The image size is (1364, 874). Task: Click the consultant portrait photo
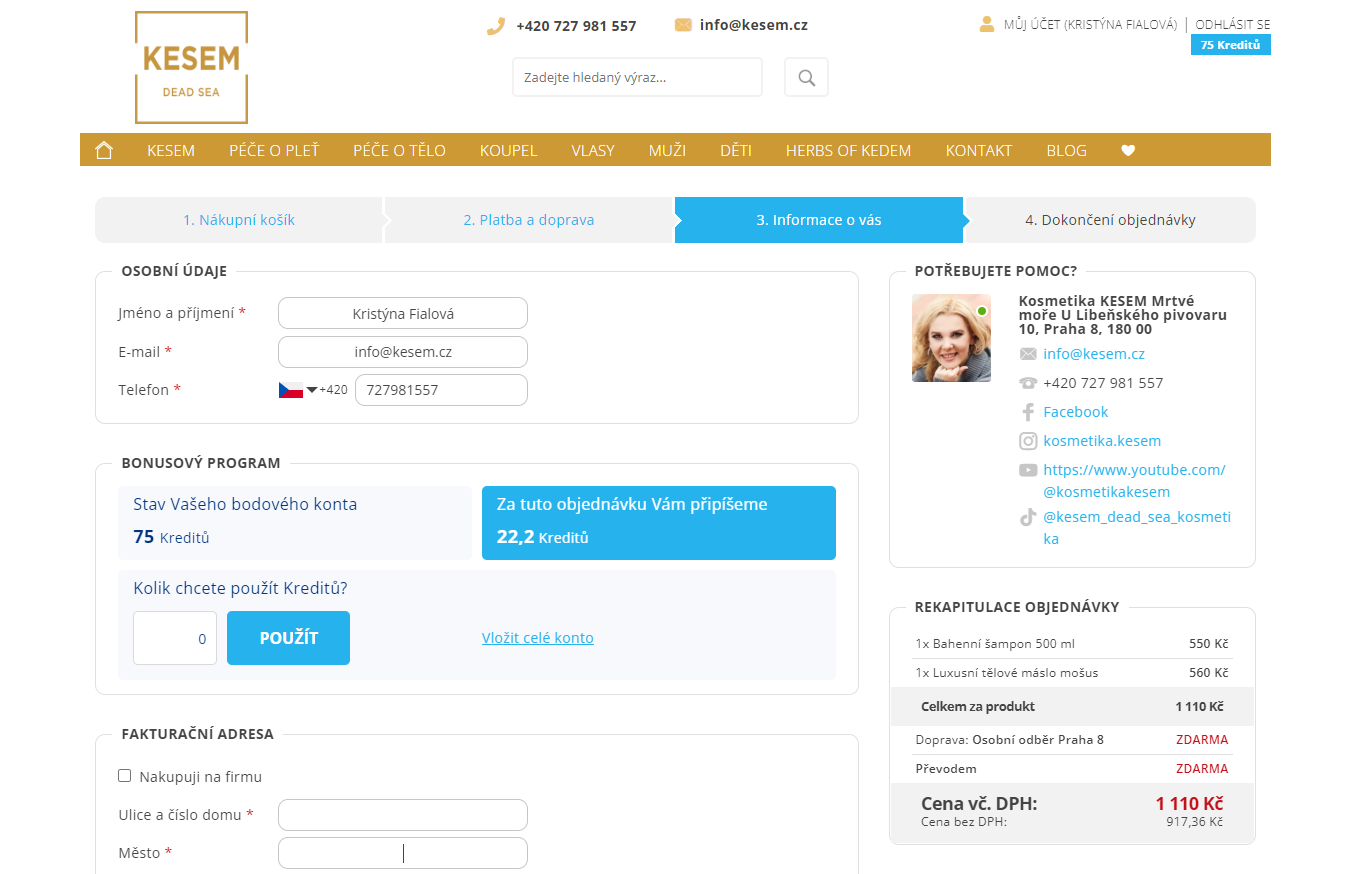tap(951, 338)
